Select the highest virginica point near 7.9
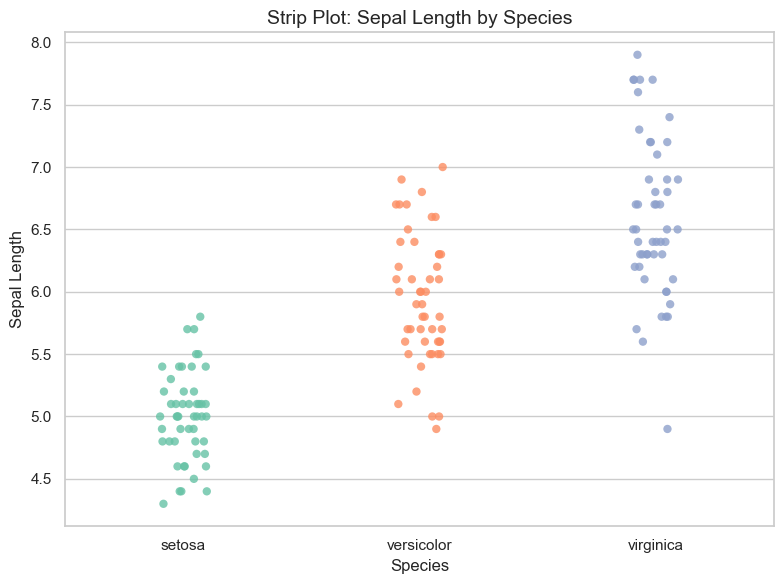784x584 pixels. click(638, 55)
